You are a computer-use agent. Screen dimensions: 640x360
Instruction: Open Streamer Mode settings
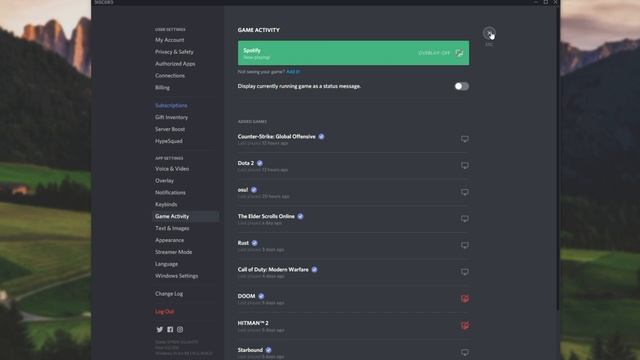click(173, 252)
